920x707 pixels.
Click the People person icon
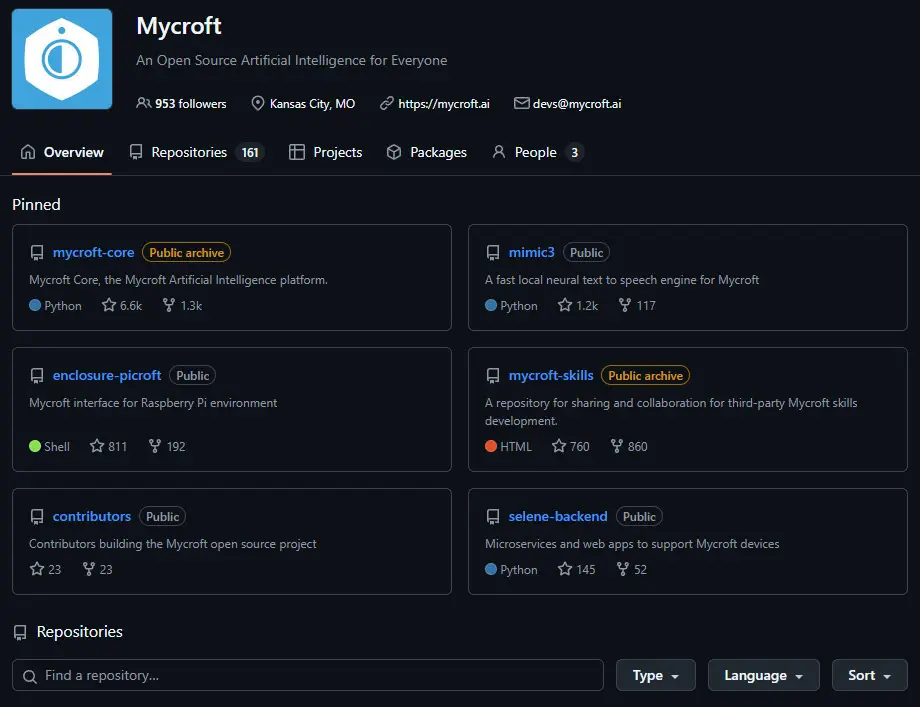(x=499, y=152)
